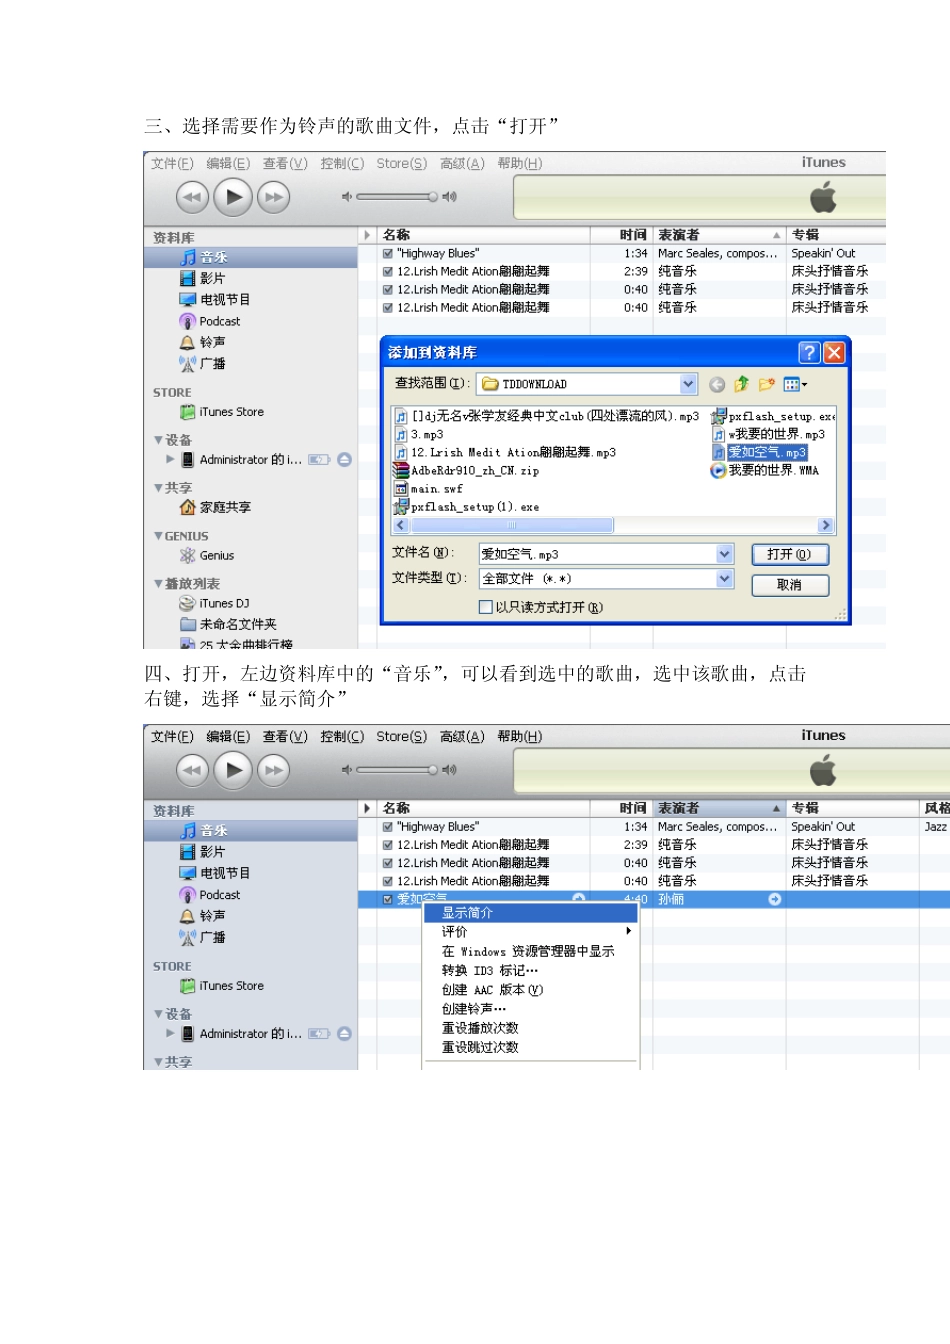Click play button in iTunes window with dialog
The height and width of the screenshot is (1344, 950).
(x=233, y=197)
